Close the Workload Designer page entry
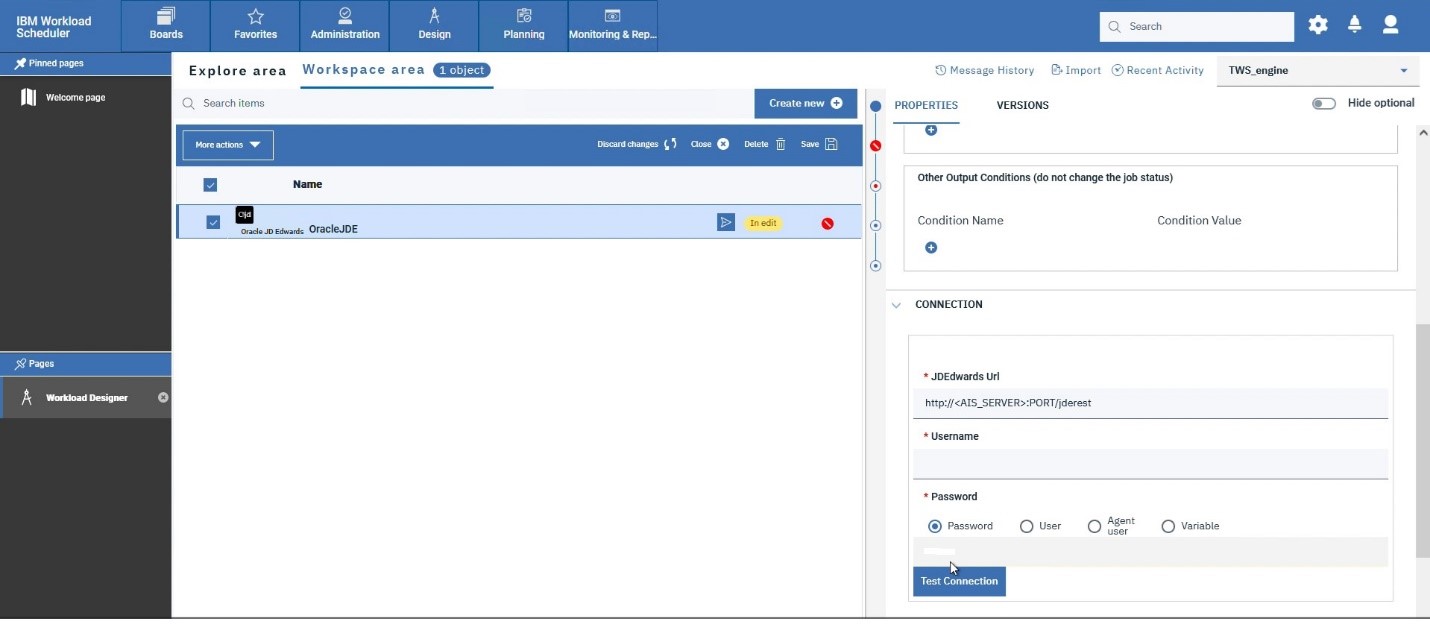1430x627 pixels. (x=163, y=398)
